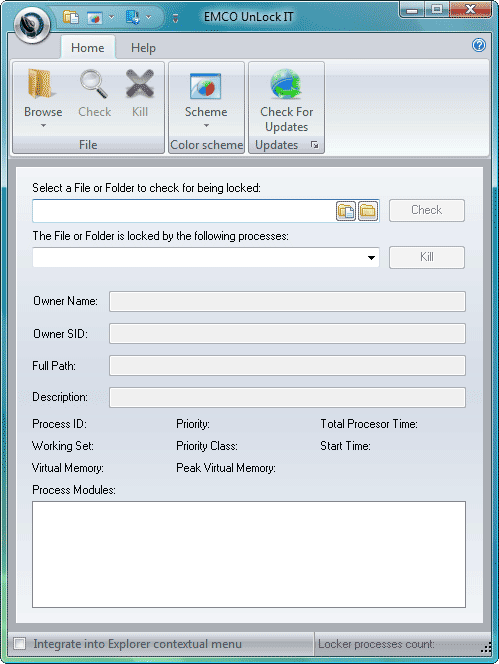Click the 'Peak Virtual Memory:' label
The image size is (499, 664).
[226, 468]
